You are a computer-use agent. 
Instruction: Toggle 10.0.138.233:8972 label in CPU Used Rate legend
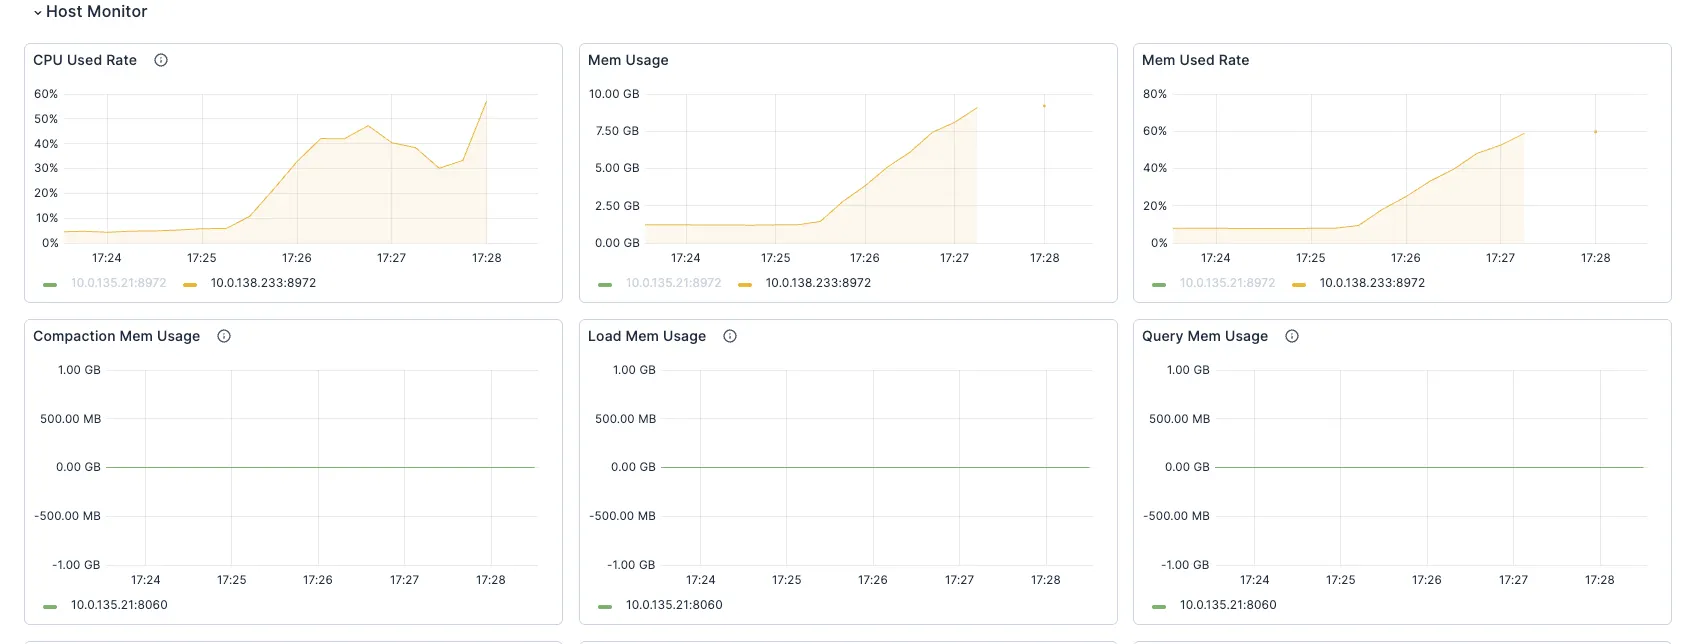click(x=263, y=283)
